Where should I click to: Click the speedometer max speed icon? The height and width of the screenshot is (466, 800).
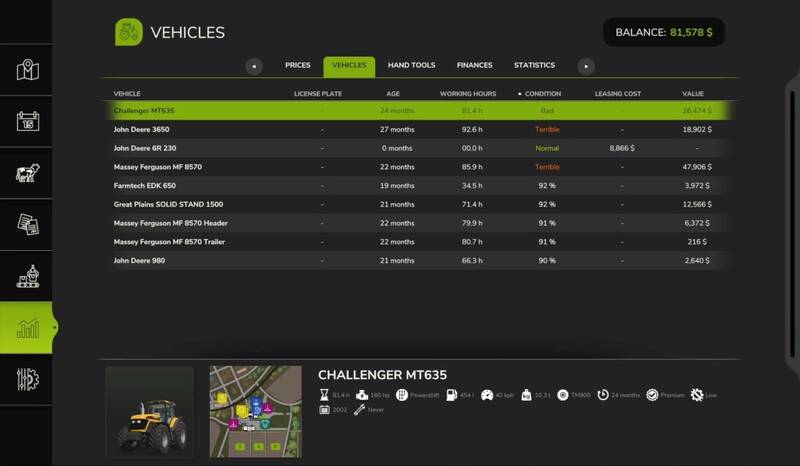(x=487, y=395)
